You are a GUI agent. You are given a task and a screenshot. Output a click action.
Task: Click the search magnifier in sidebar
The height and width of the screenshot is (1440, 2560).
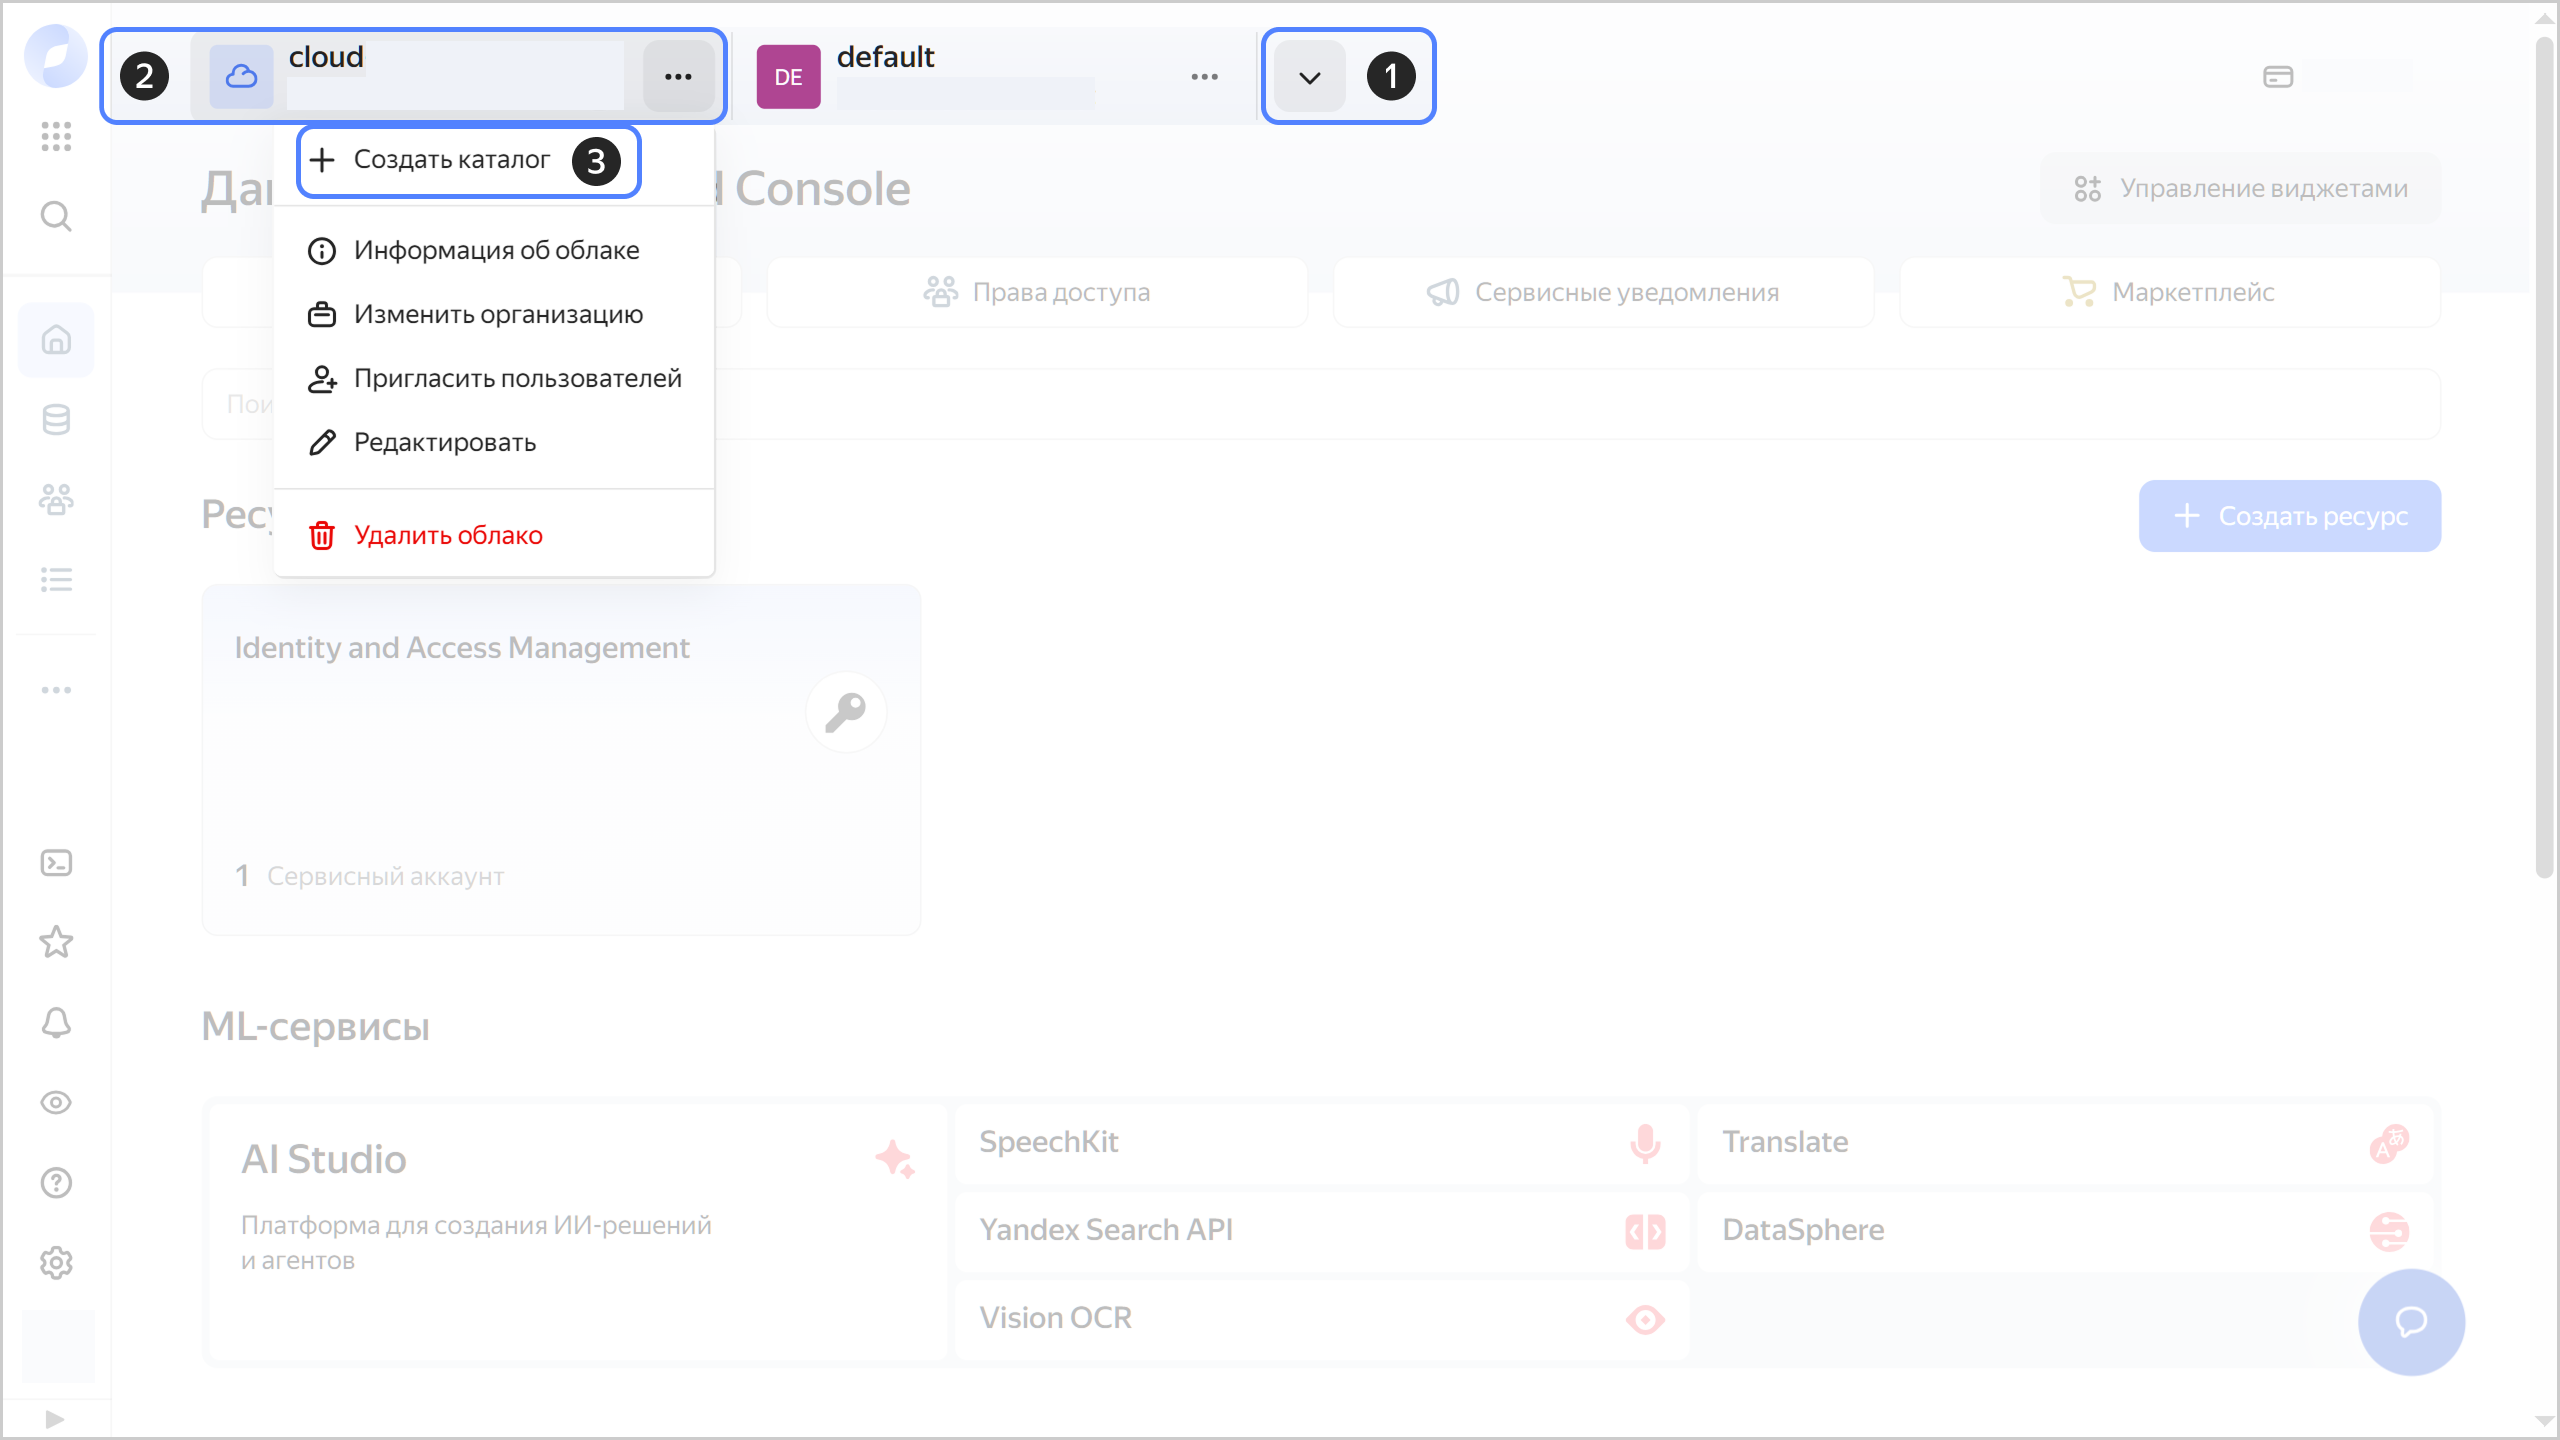tap(56, 216)
